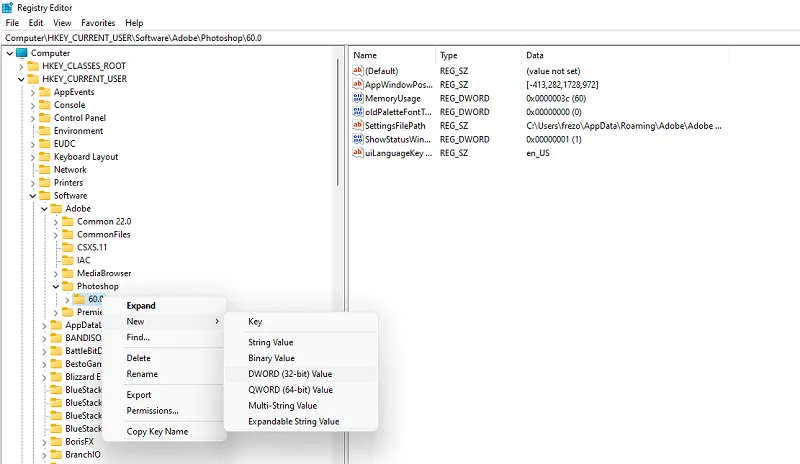Image resolution: width=800 pixels, height=464 pixels.
Task: Open the File menu
Action: pos(12,23)
